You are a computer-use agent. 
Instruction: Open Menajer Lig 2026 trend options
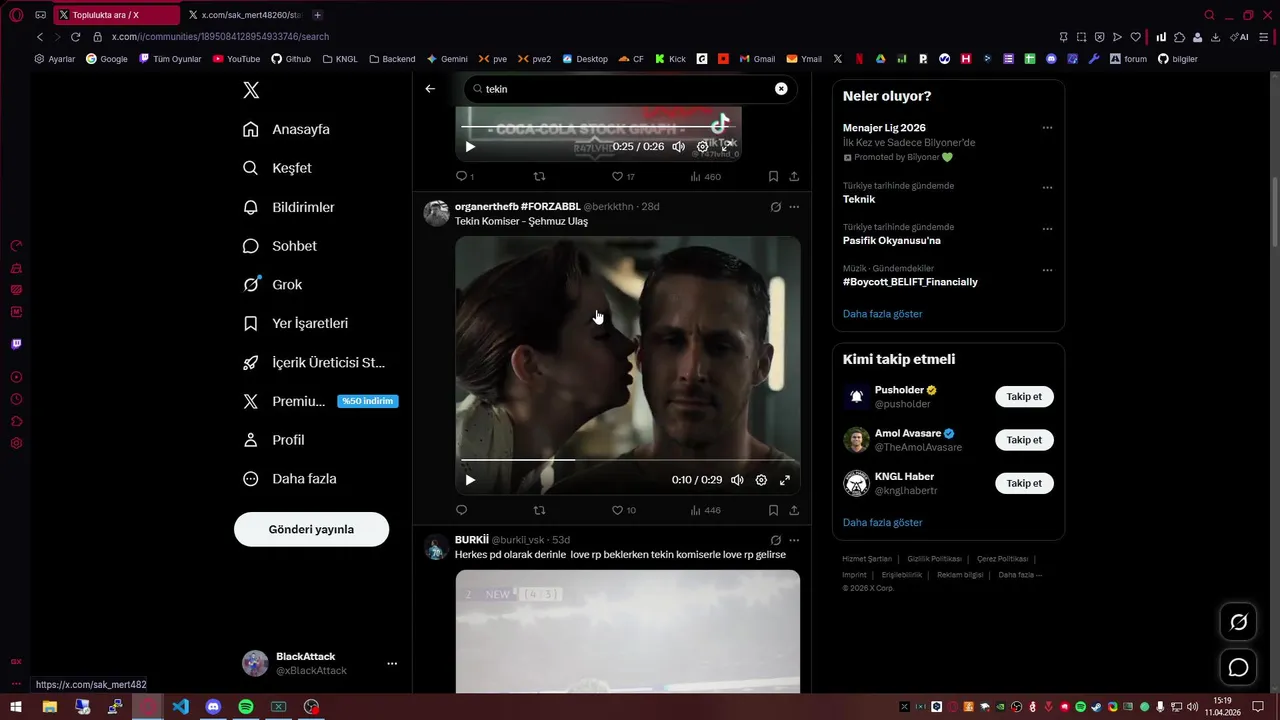(x=1047, y=128)
